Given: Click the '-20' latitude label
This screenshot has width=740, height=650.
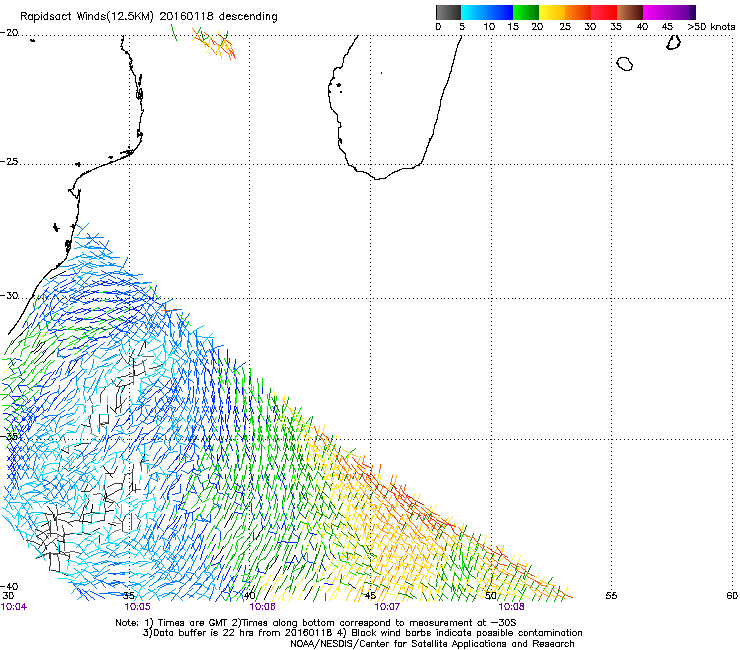Looking at the screenshot, I should point(9,33).
